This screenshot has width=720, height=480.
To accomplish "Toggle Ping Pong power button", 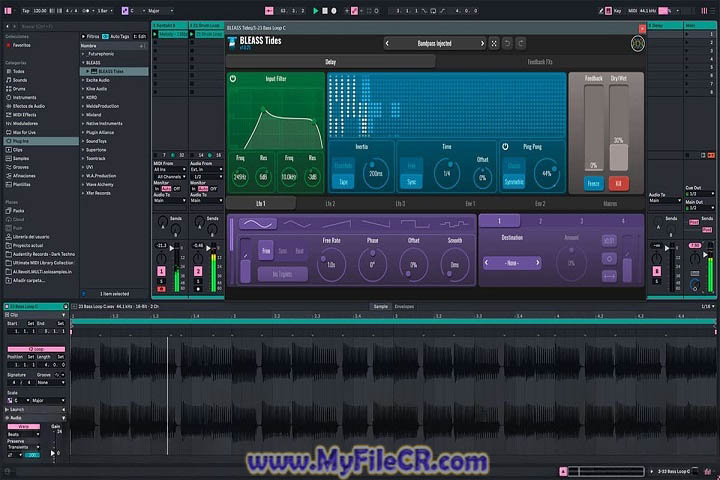I will [x=505, y=147].
